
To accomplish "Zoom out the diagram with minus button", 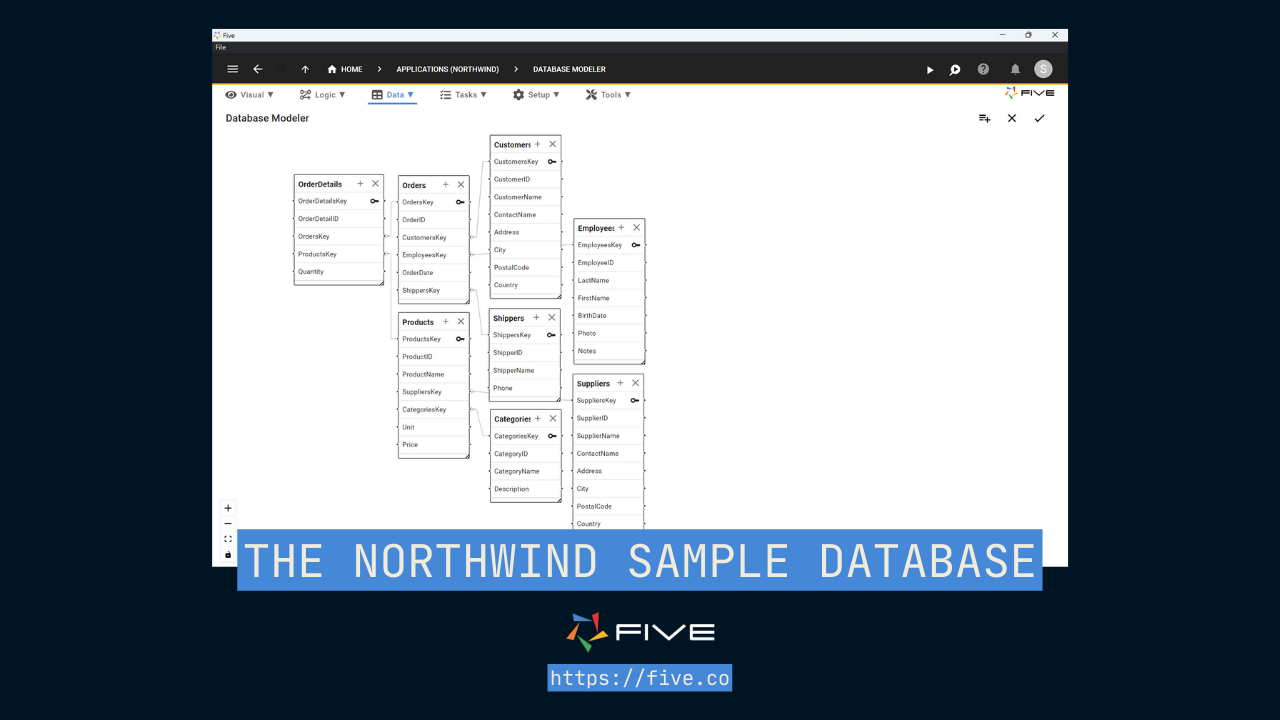I will click(228, 524).
